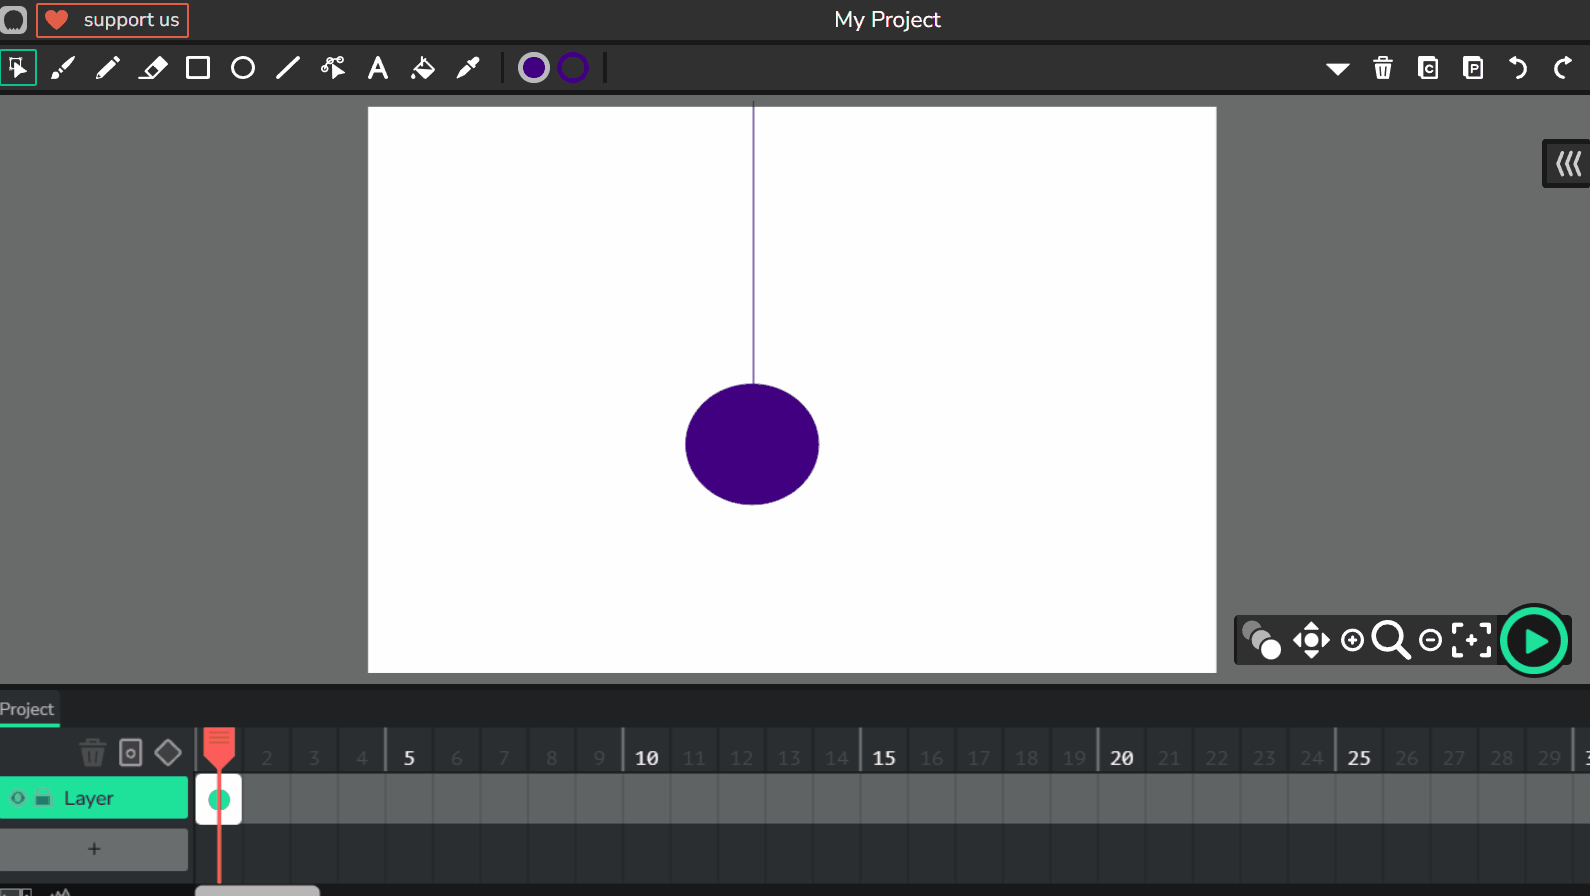Viewport: 1590px width, 896px height.
Task: Open the stroke color picker
Action: [573, 68]
